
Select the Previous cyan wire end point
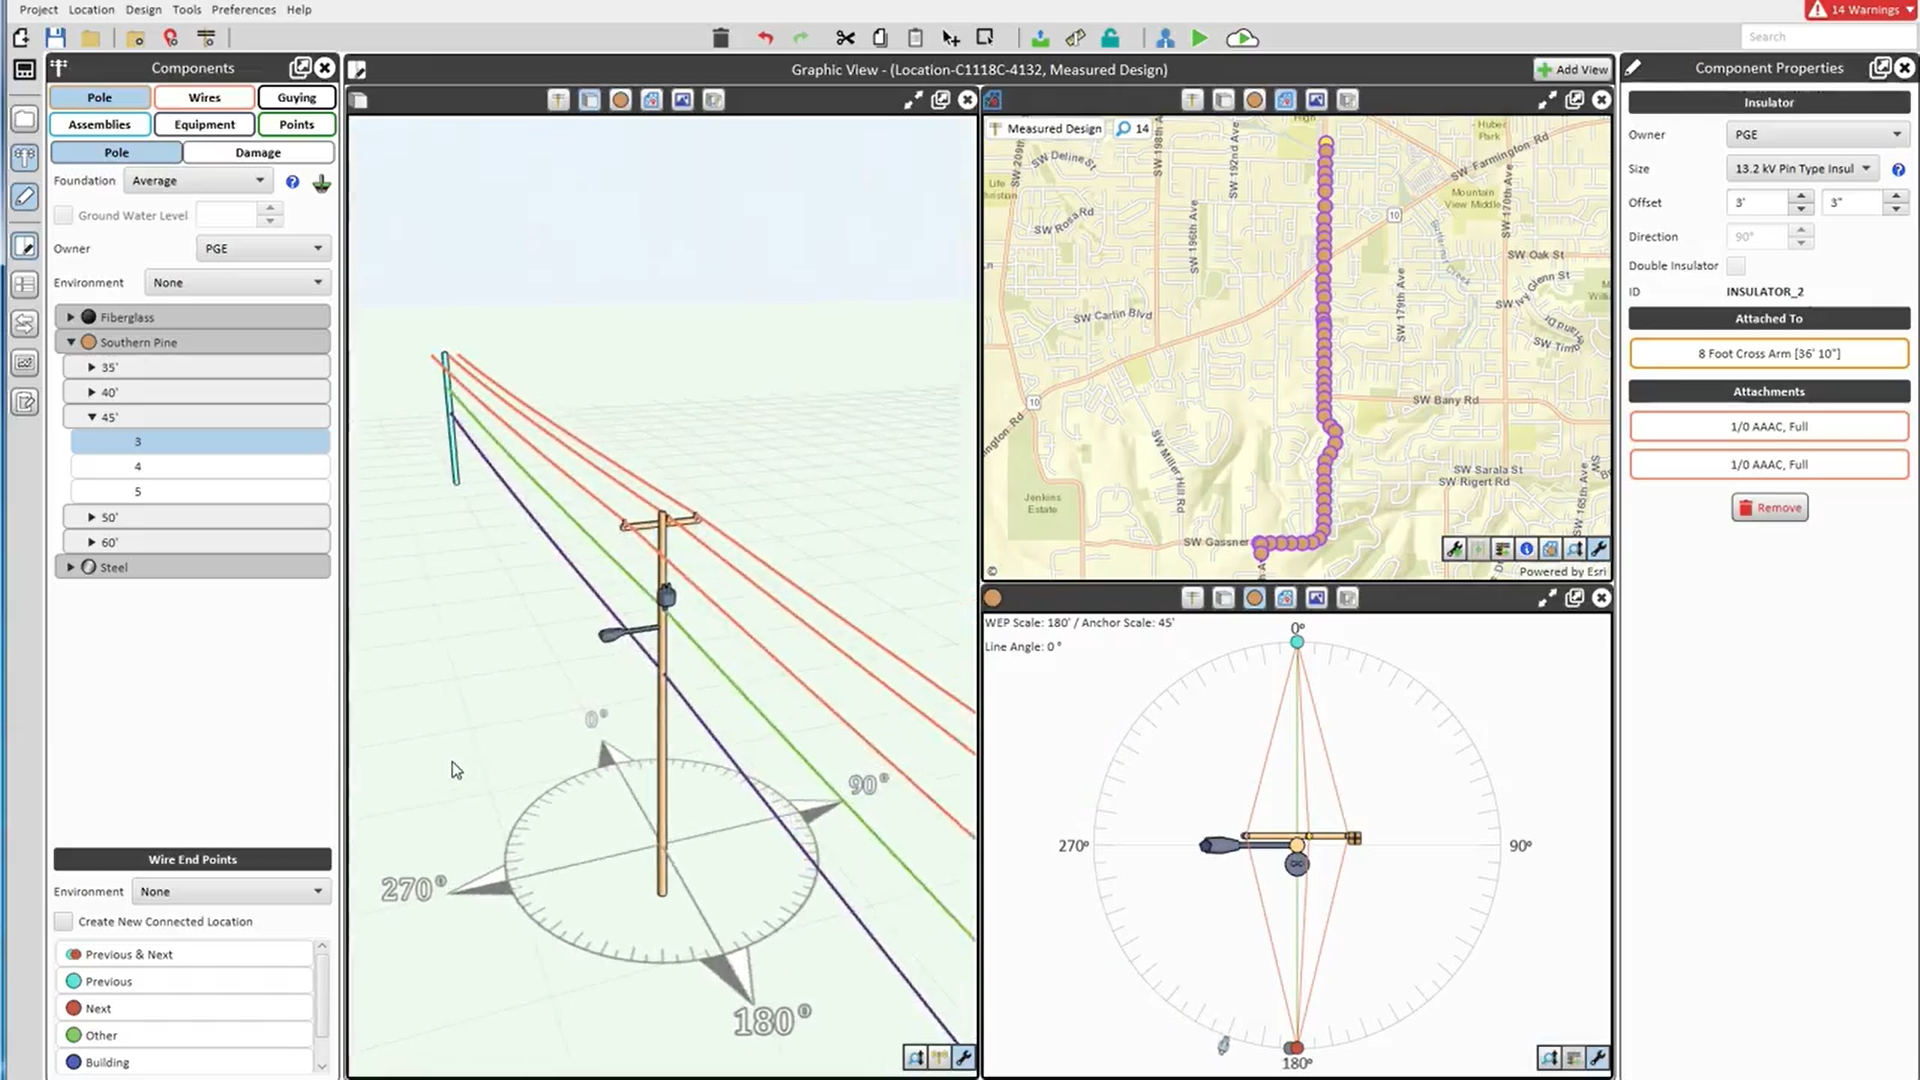tap(108, 982)
